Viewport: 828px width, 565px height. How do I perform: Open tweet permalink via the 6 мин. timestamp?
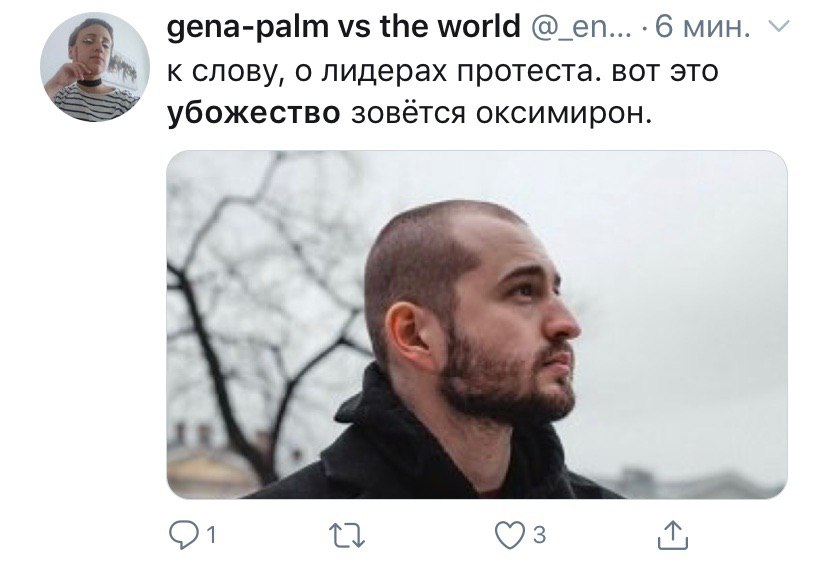[702, 27]
